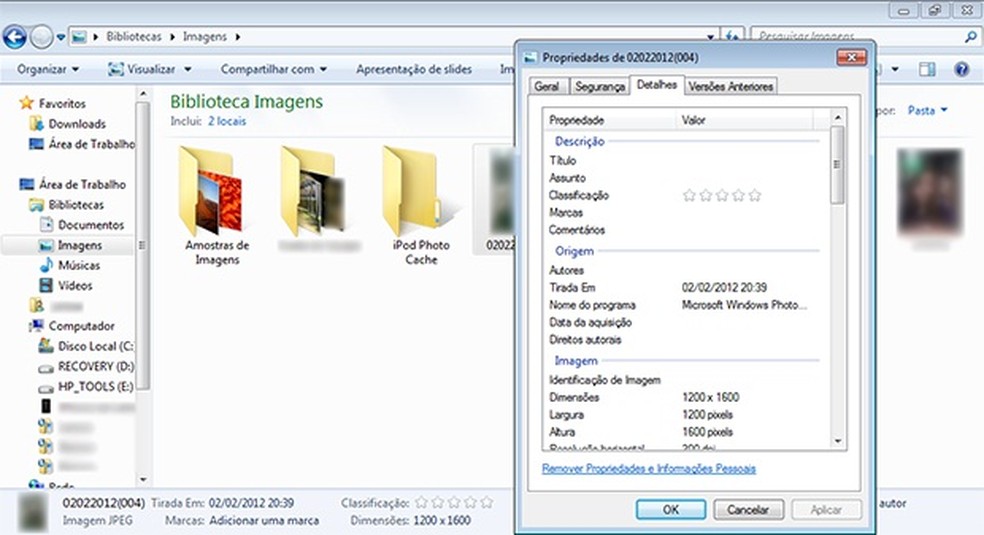Click the Forward navigation arrow button
Viewport: 984px width, 535px height.
(41, 37)
